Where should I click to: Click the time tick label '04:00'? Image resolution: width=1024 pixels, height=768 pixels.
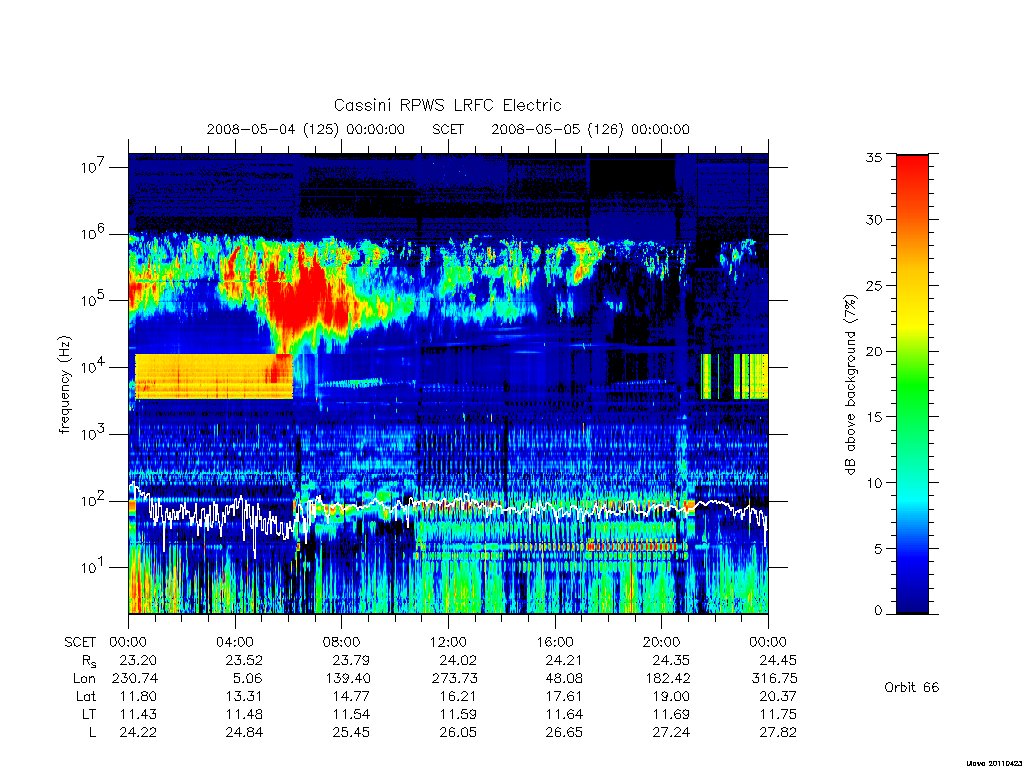234,642
